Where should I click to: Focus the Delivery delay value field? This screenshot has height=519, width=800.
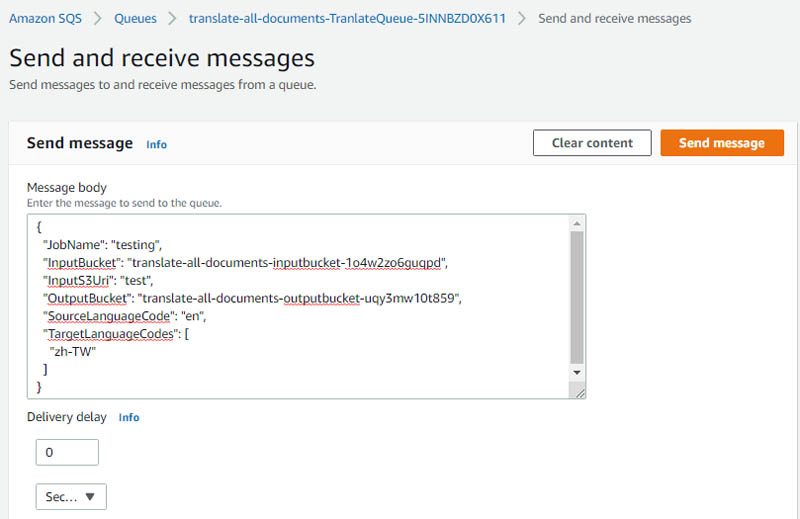[x=67, y=452]
